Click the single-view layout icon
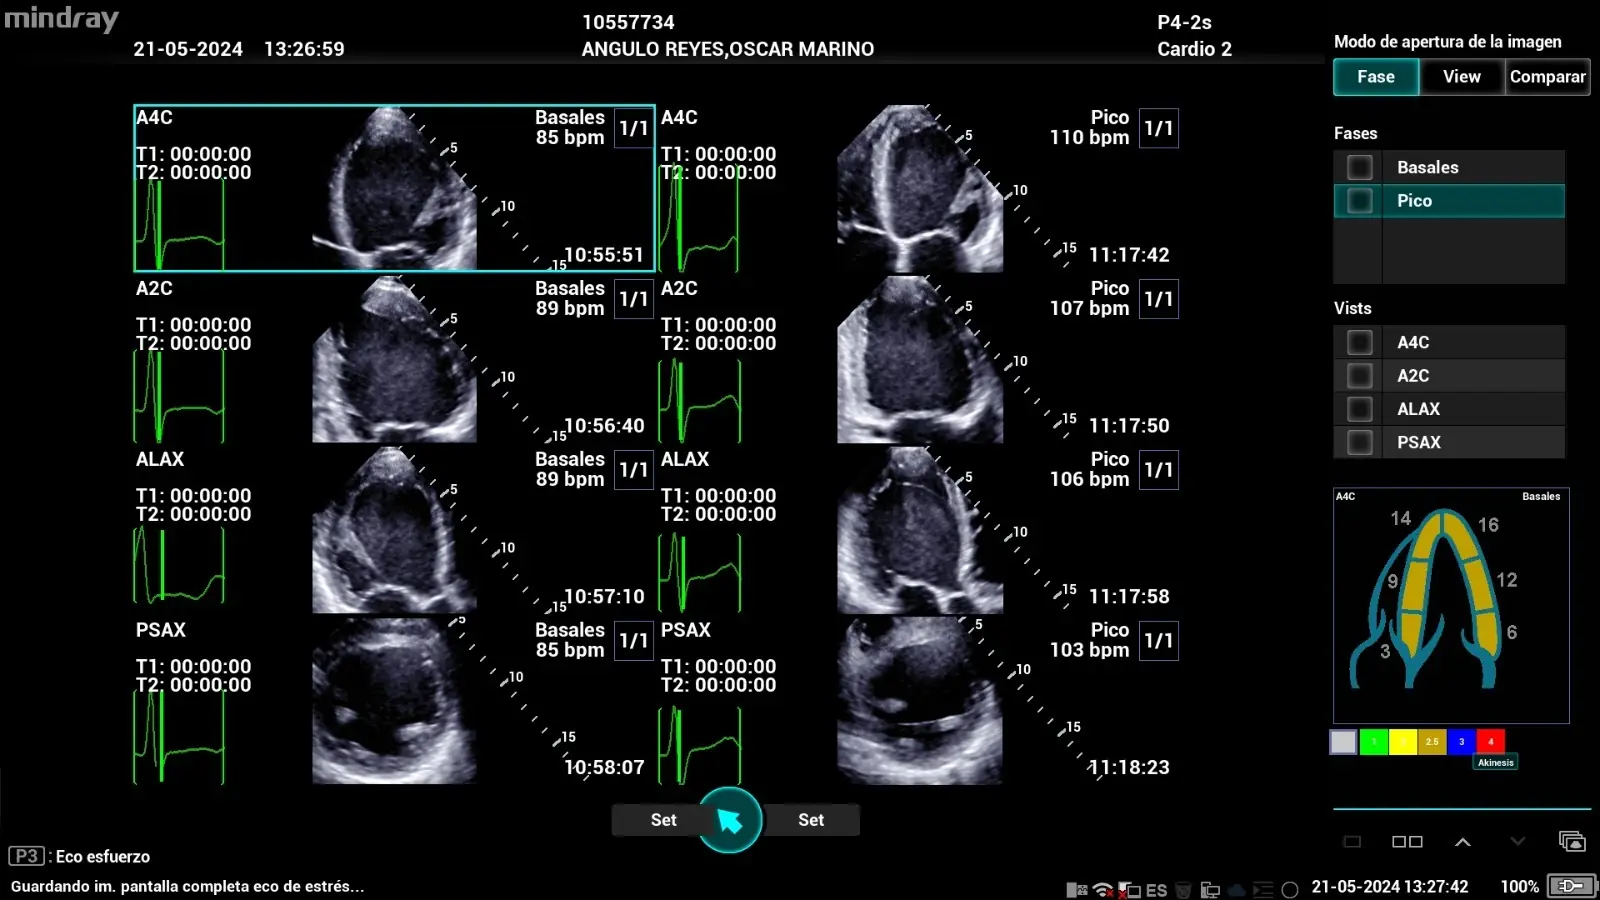Image resolution: width=1600 pixels, height=900 pixels. click(x=1352, y=842)
